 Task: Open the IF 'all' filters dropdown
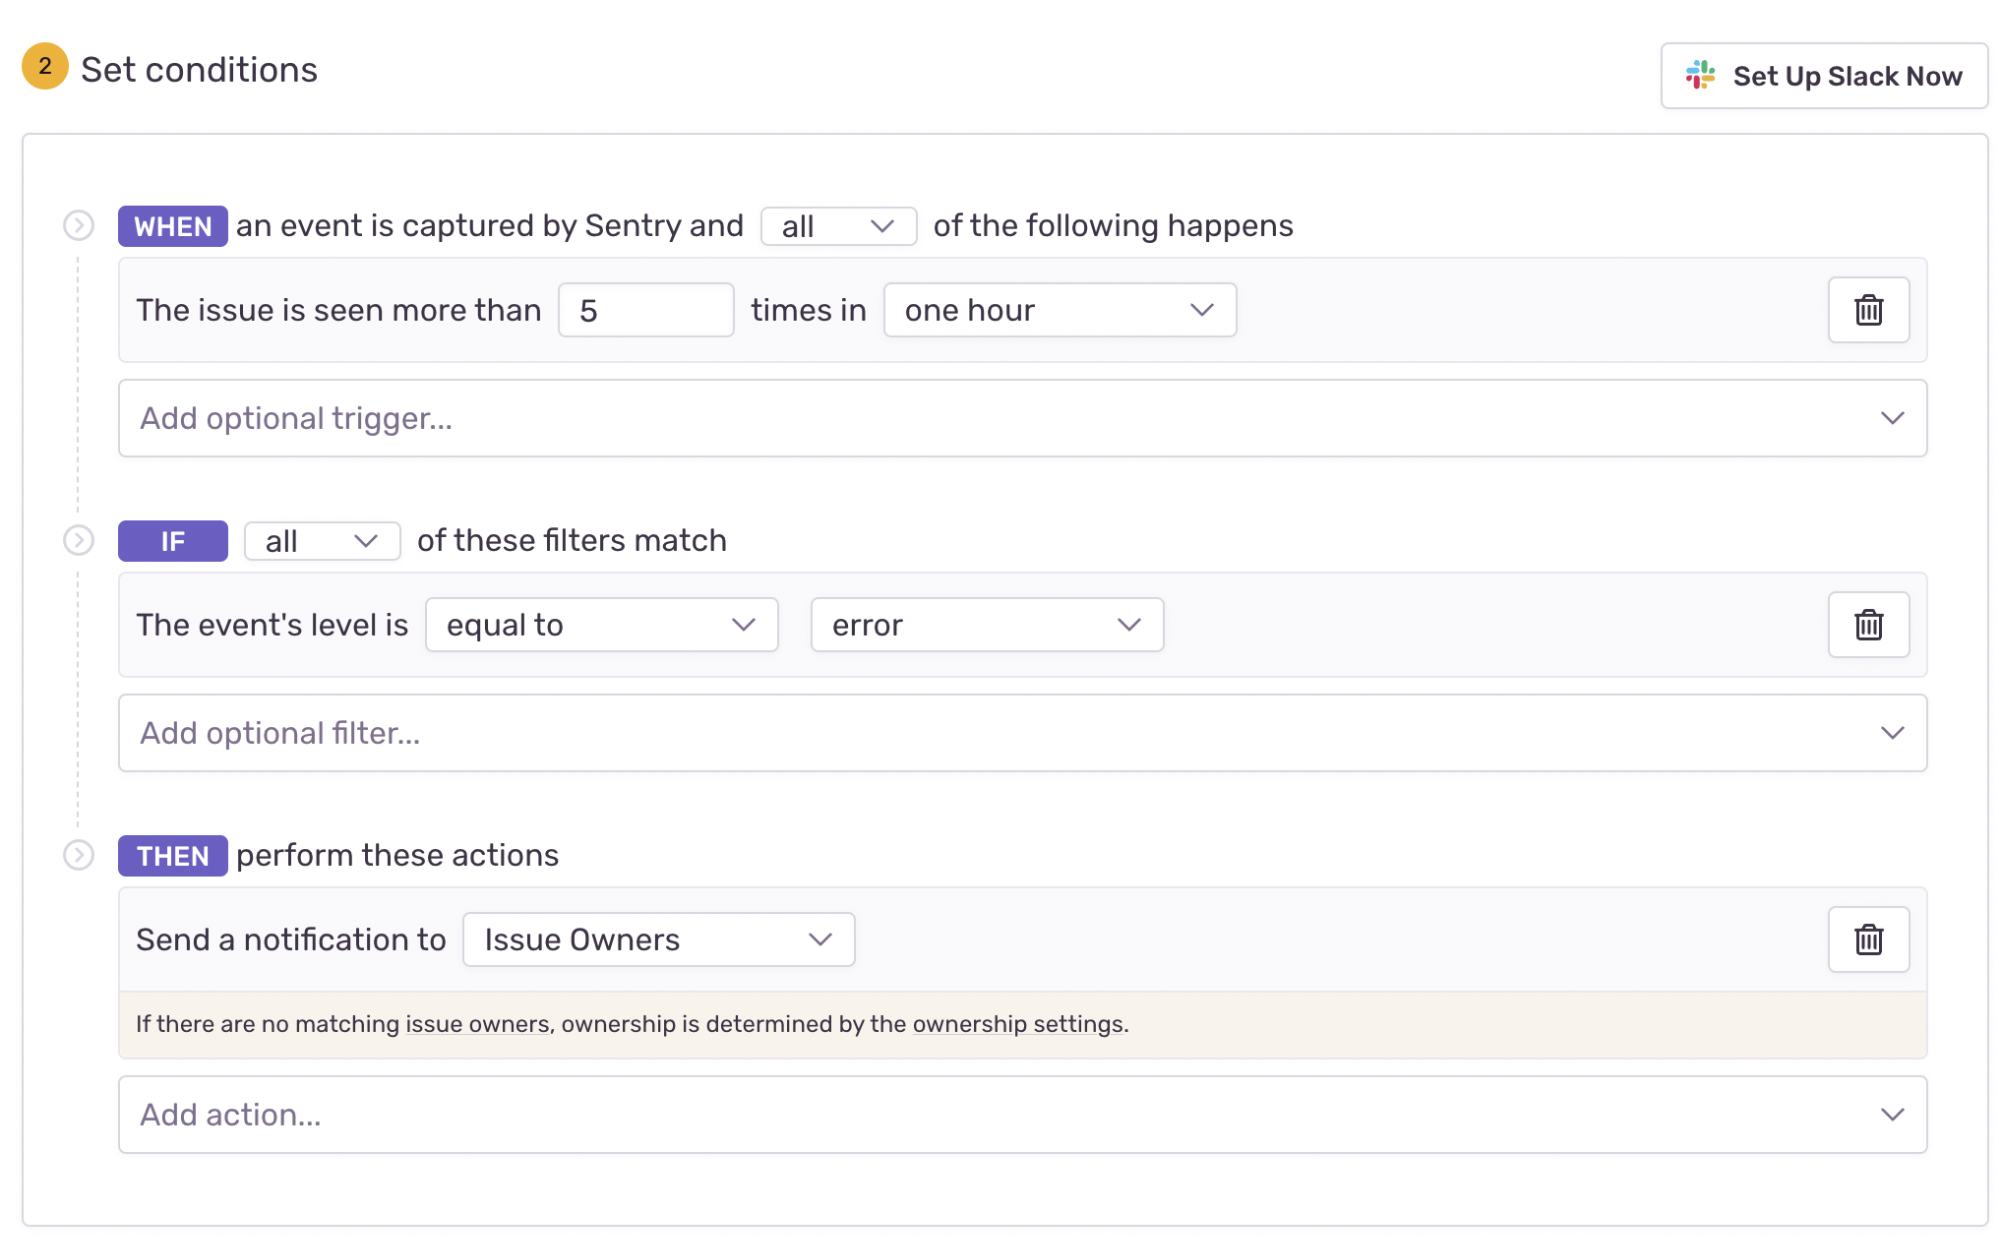point(321,541)
